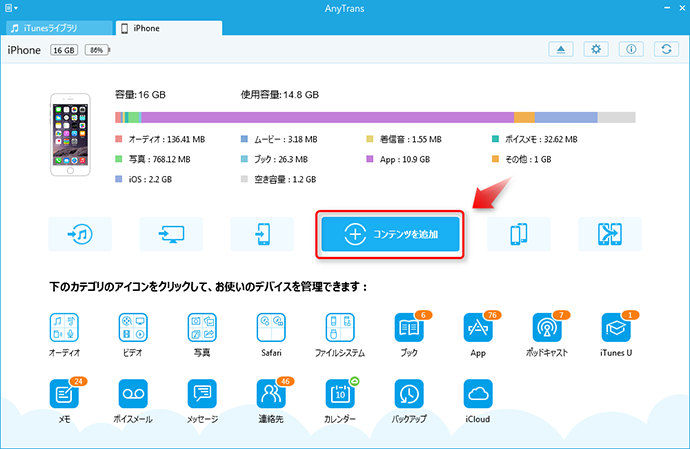Viewport: 690px width, 449px height.
Task: Show device info with the info icon
Action: [x=631, y=49]
